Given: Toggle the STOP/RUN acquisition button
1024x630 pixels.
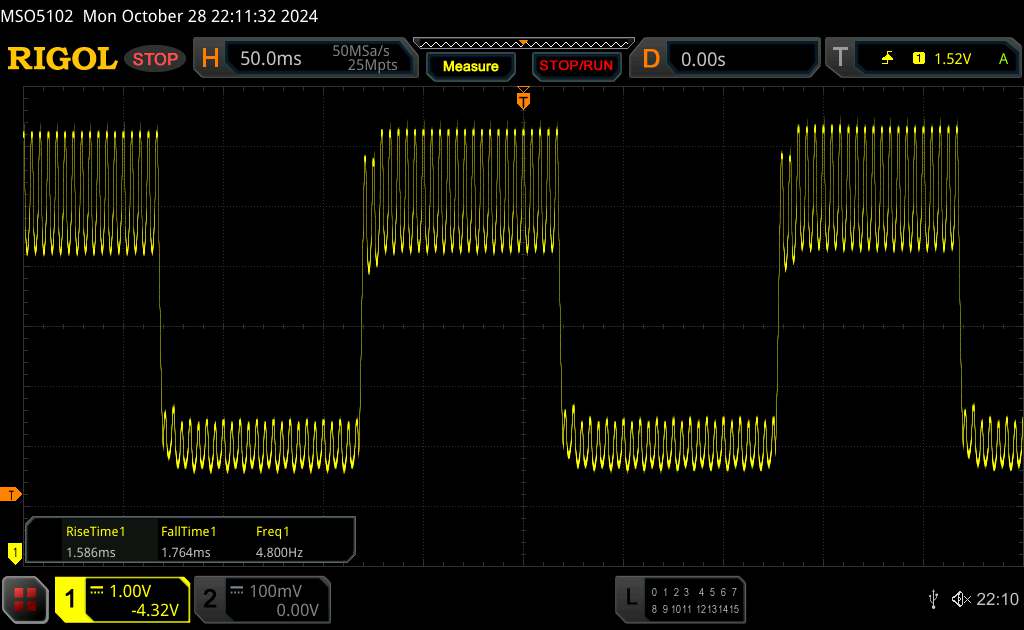Looking at the screenshot, I should (574, 66).
